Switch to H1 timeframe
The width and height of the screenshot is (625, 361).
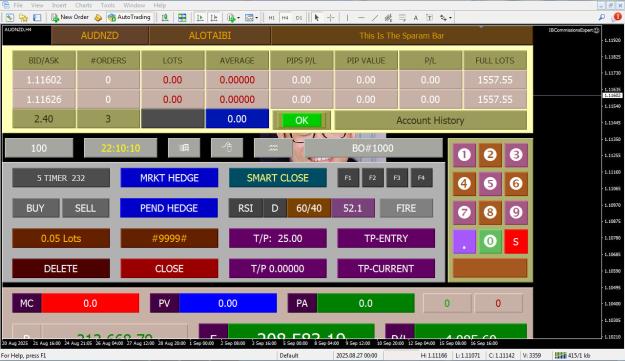(271, 18)
